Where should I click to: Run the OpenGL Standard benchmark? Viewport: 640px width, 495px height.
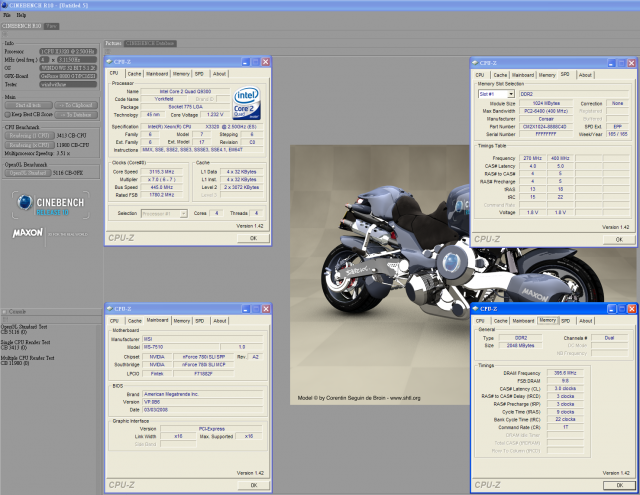coord(28,173)
